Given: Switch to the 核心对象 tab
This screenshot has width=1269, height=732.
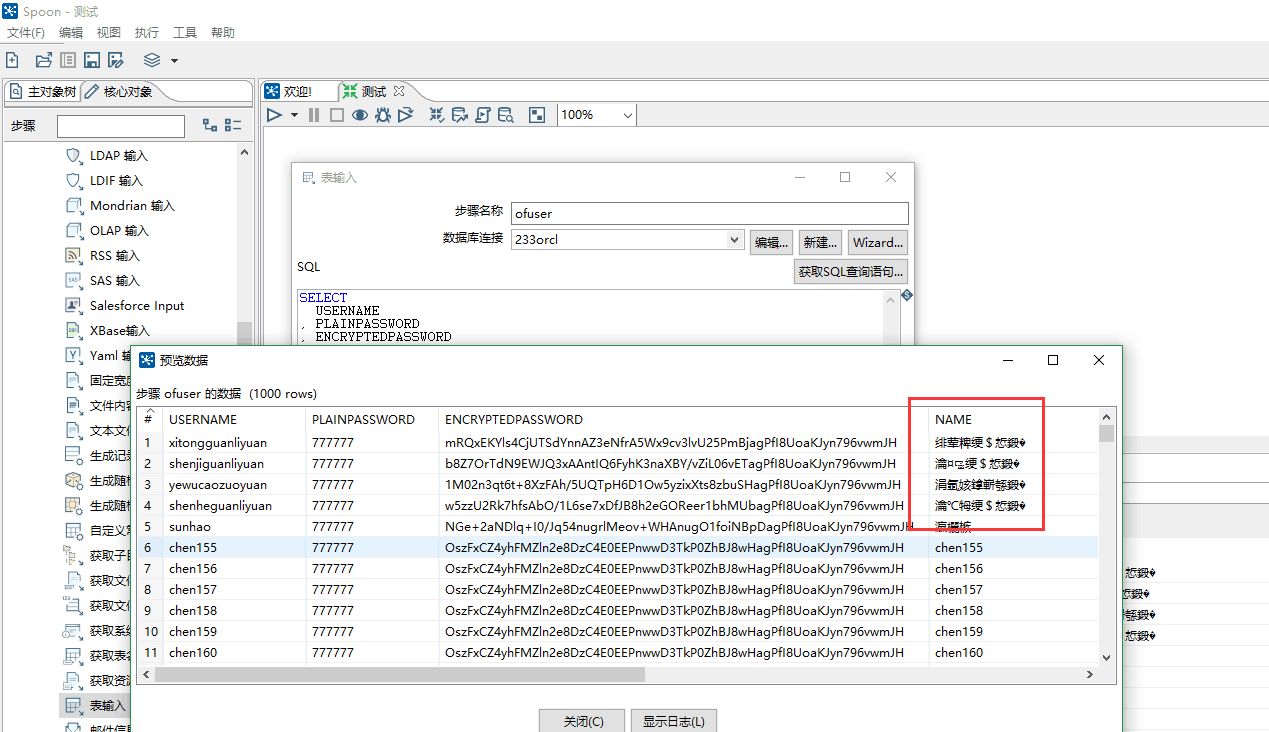Looking at the screenshot, I should (120, 92).
